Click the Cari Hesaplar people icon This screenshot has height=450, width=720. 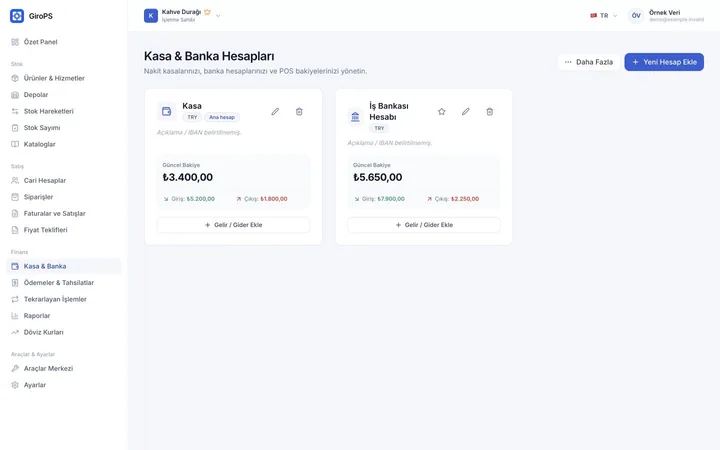pos(15,180)
